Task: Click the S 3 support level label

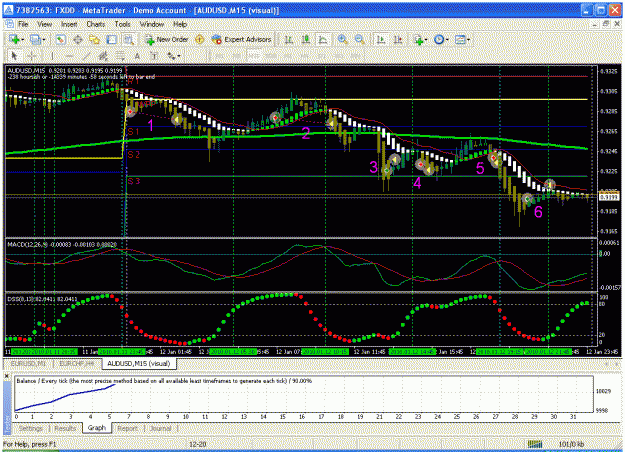Action: click(134, 181)
